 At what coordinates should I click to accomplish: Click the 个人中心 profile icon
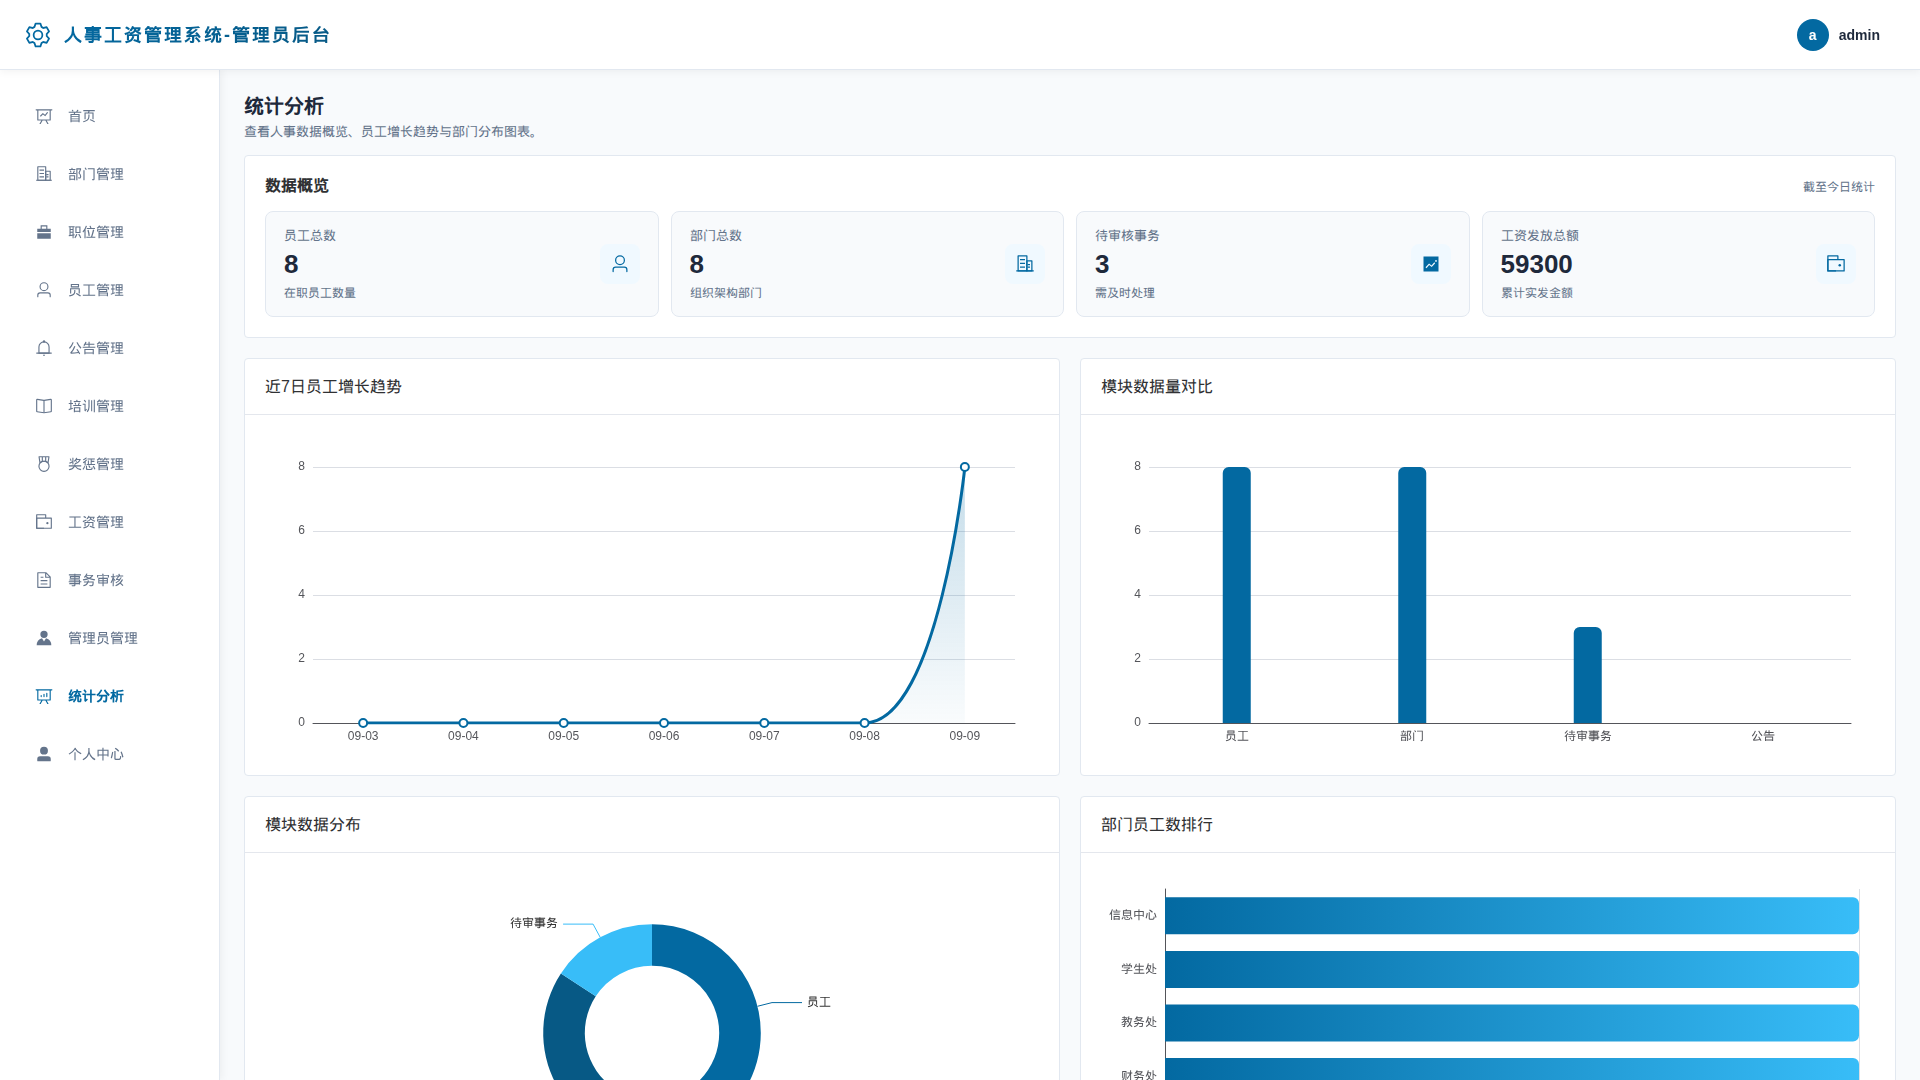click(x=44, y=754)
